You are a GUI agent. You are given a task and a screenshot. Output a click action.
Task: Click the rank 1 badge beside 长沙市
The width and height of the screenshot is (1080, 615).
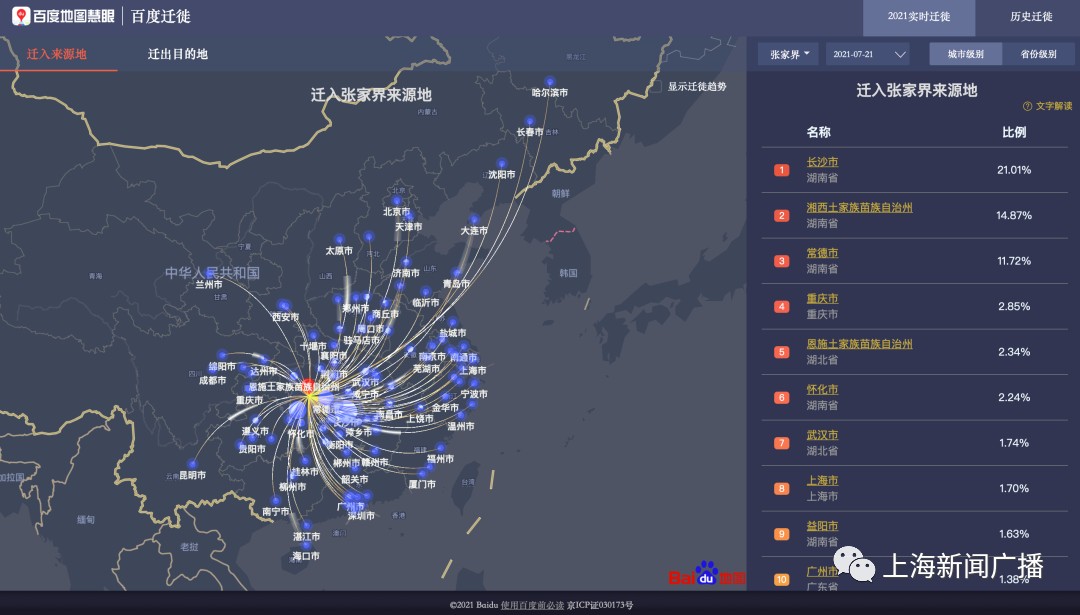[x=781, y=170]
